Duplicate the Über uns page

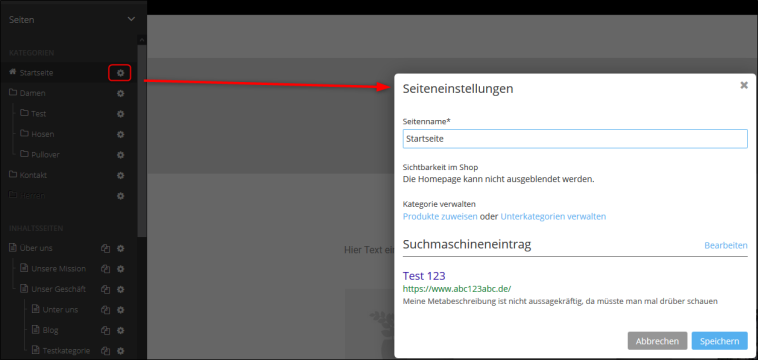[105, 248]
